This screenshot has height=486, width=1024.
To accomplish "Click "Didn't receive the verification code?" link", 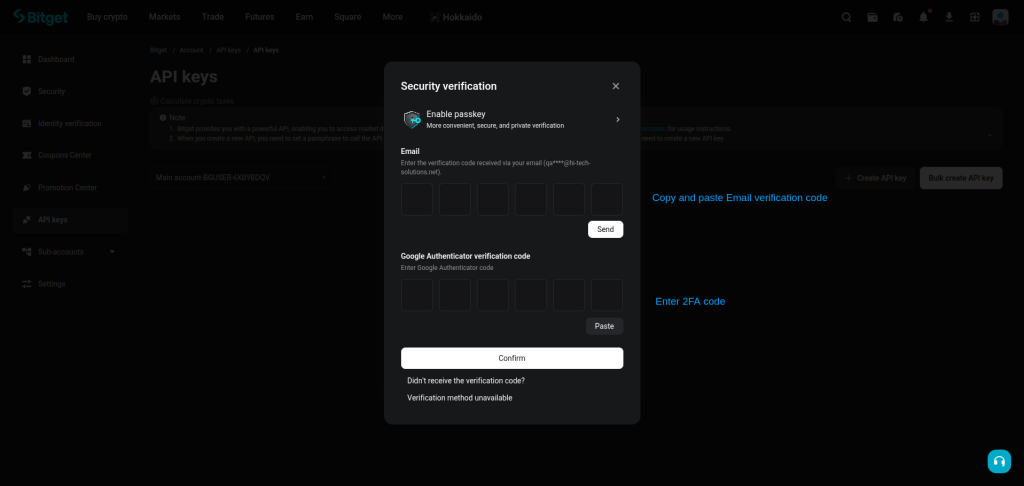I will pyautogui.click(x=466, y=381).
